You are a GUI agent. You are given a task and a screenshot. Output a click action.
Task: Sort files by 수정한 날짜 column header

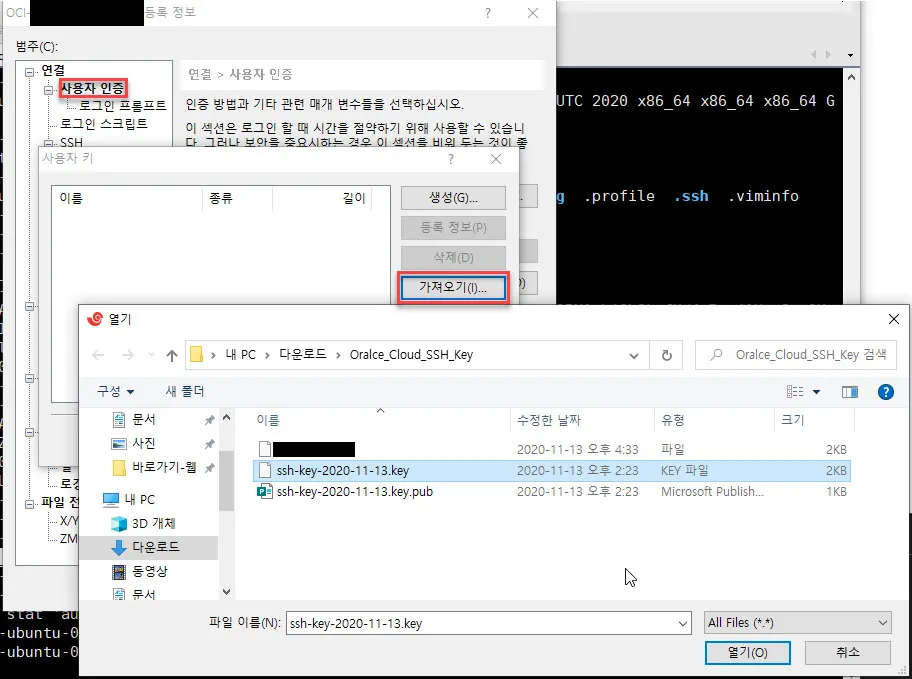548,420
